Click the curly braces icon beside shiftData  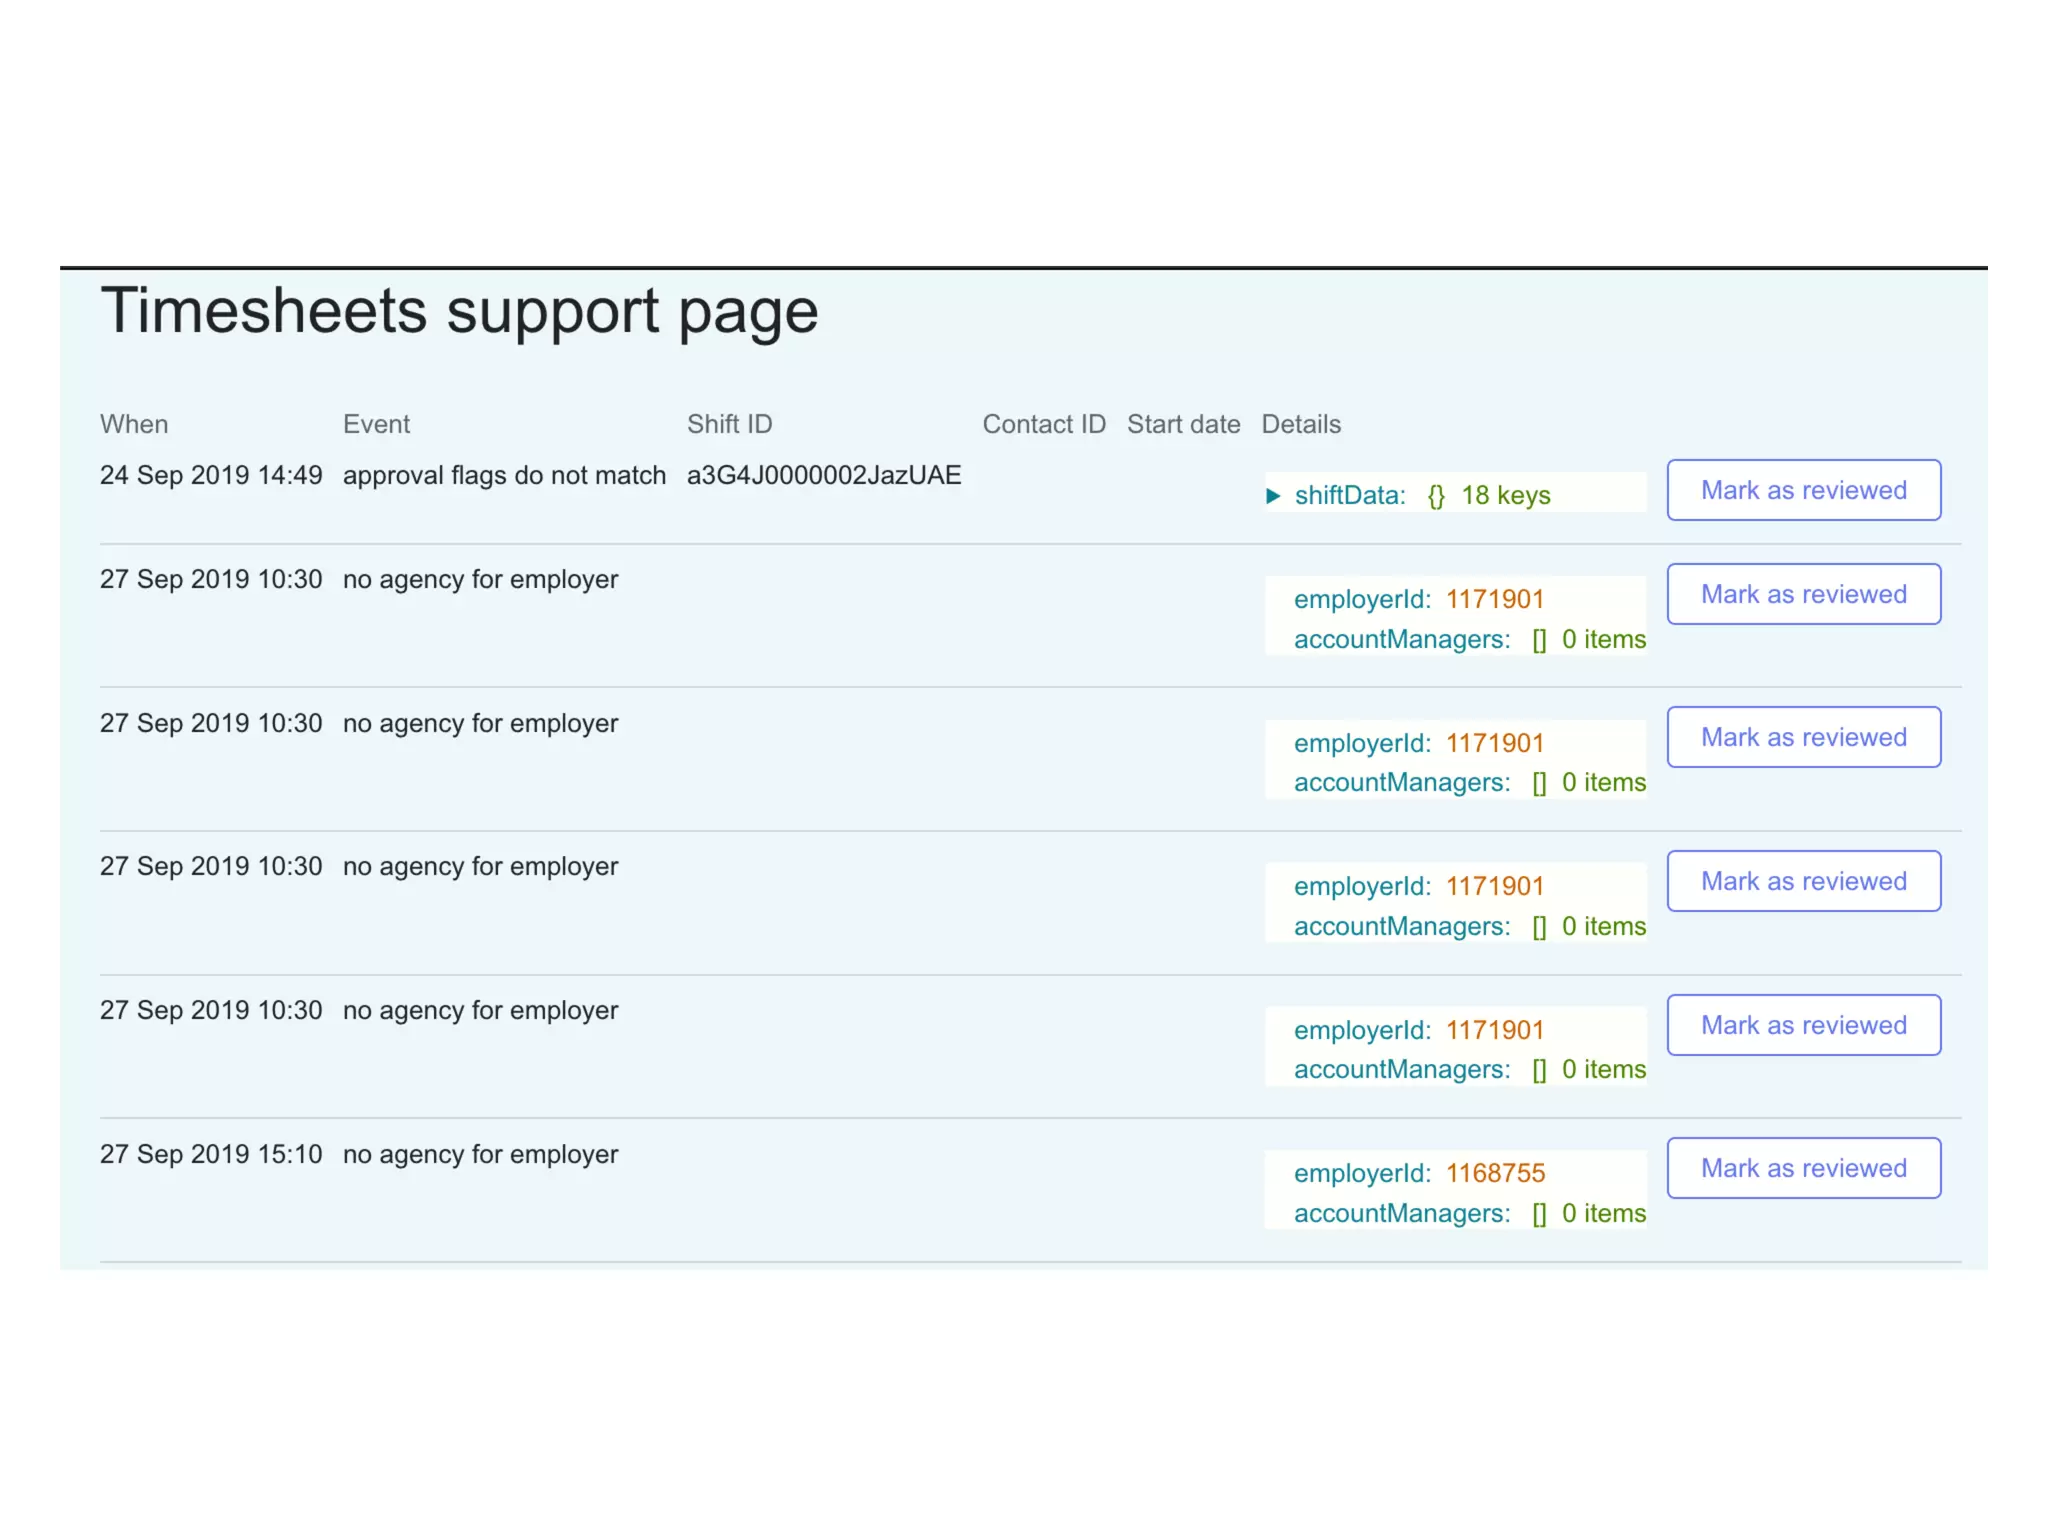[x=1436, y=496]
